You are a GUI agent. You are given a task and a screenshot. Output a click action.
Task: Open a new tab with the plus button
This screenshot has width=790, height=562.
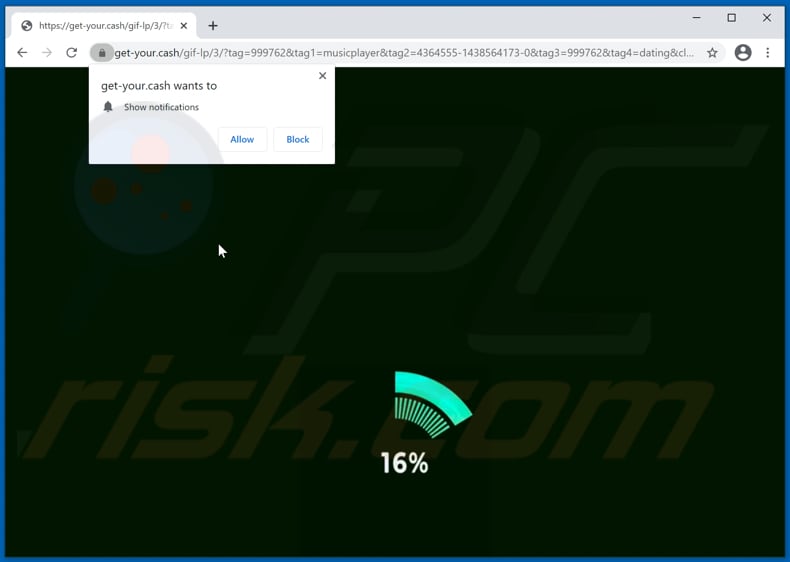tap(213, 26)
